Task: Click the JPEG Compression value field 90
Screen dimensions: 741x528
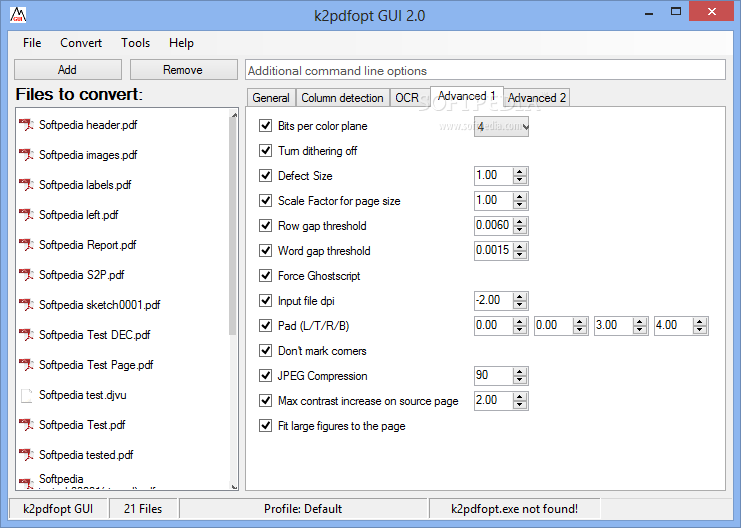Action: coord(493,375)
